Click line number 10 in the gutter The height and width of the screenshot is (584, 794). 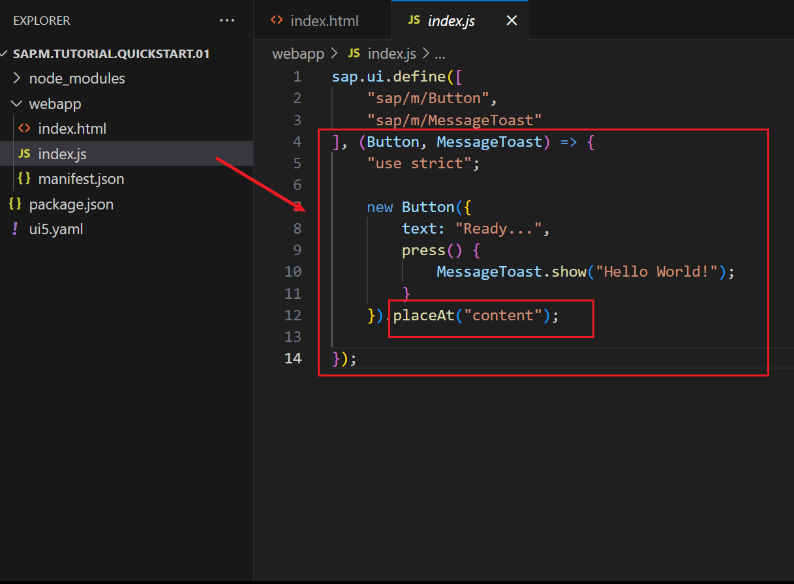[292, 272]
